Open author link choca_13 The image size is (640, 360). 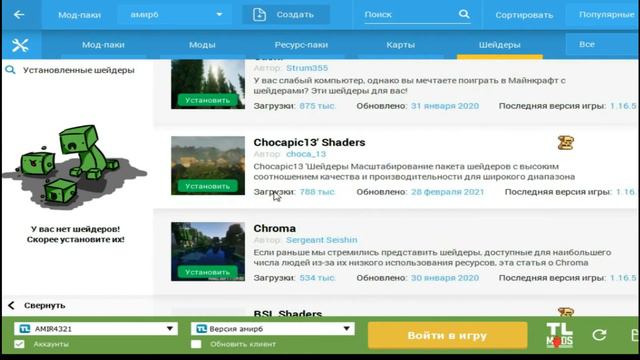[306, 154]
